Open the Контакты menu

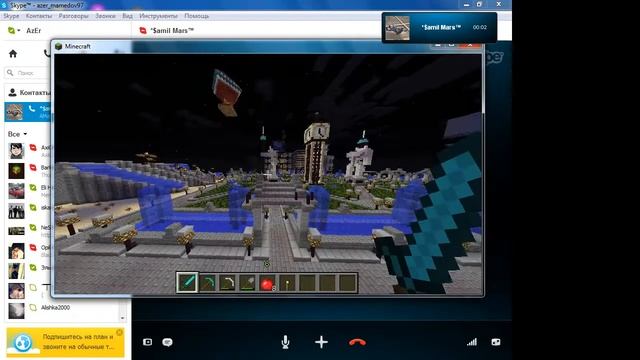coord(39,16)
